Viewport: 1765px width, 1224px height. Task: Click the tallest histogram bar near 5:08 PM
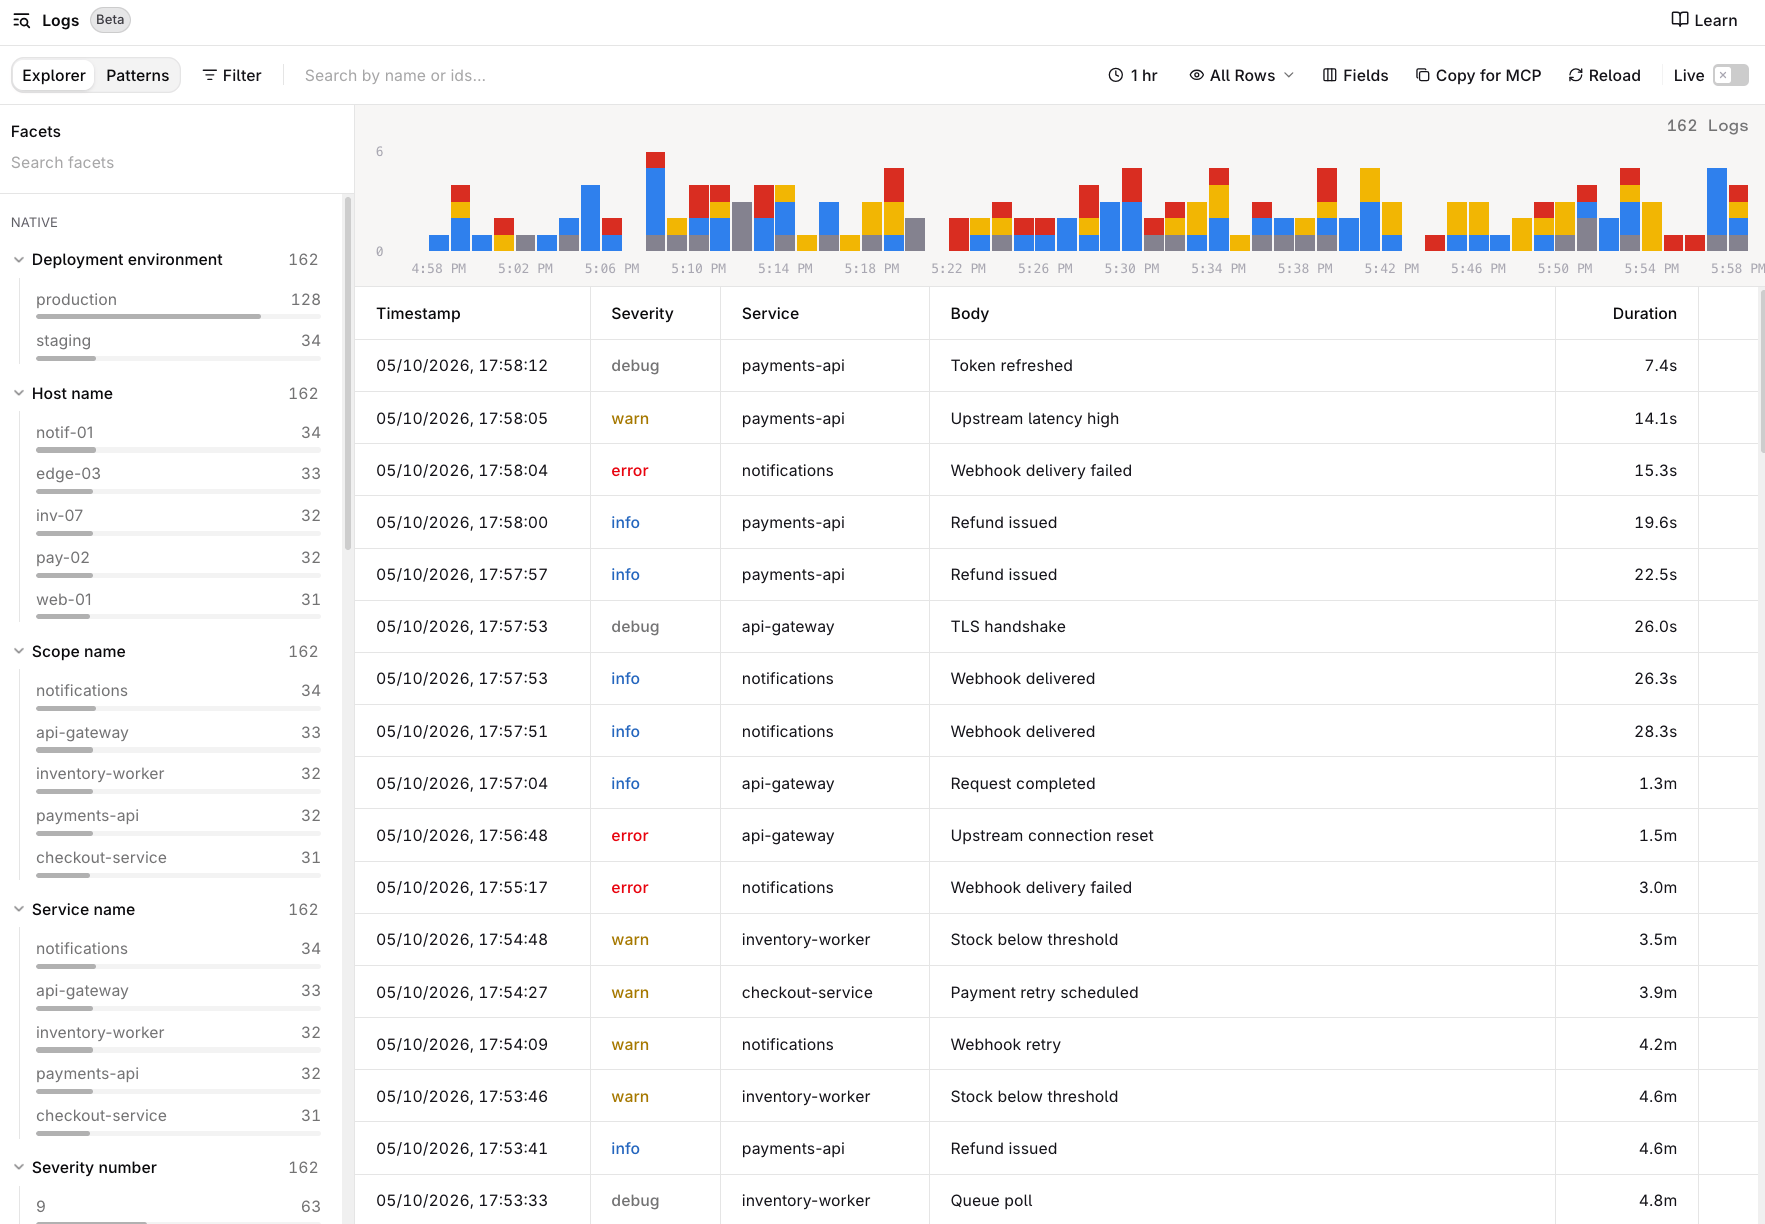click(x=655, y=201)
